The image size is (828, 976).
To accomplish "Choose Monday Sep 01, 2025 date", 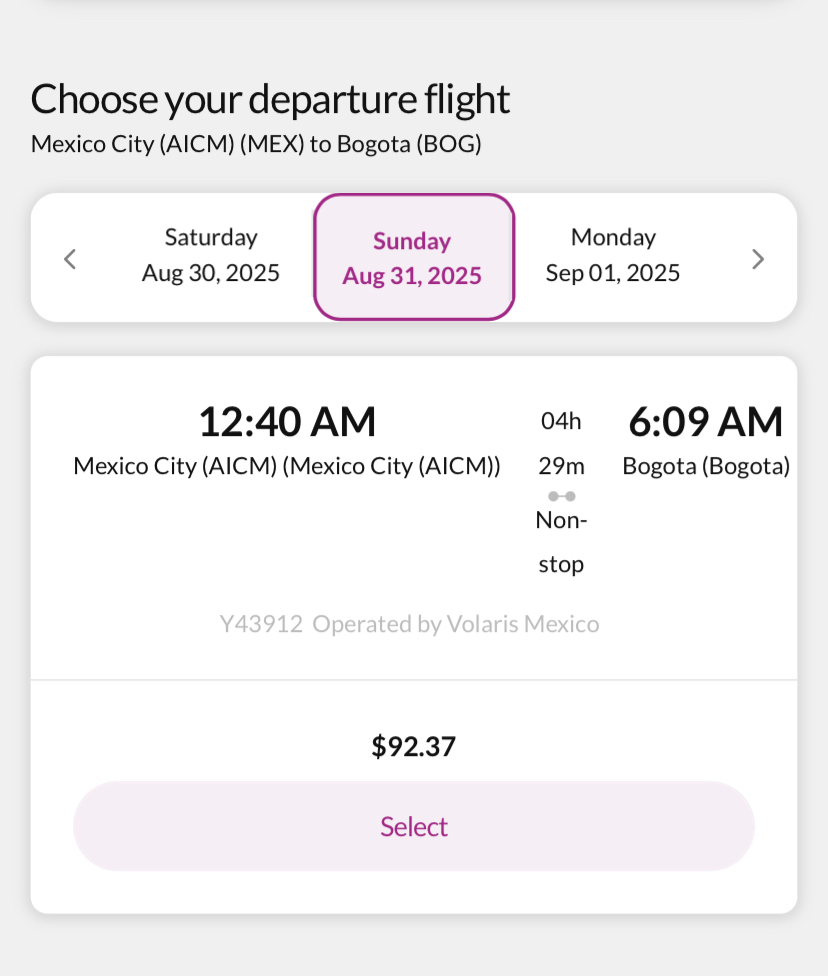I will coord(613,256).
